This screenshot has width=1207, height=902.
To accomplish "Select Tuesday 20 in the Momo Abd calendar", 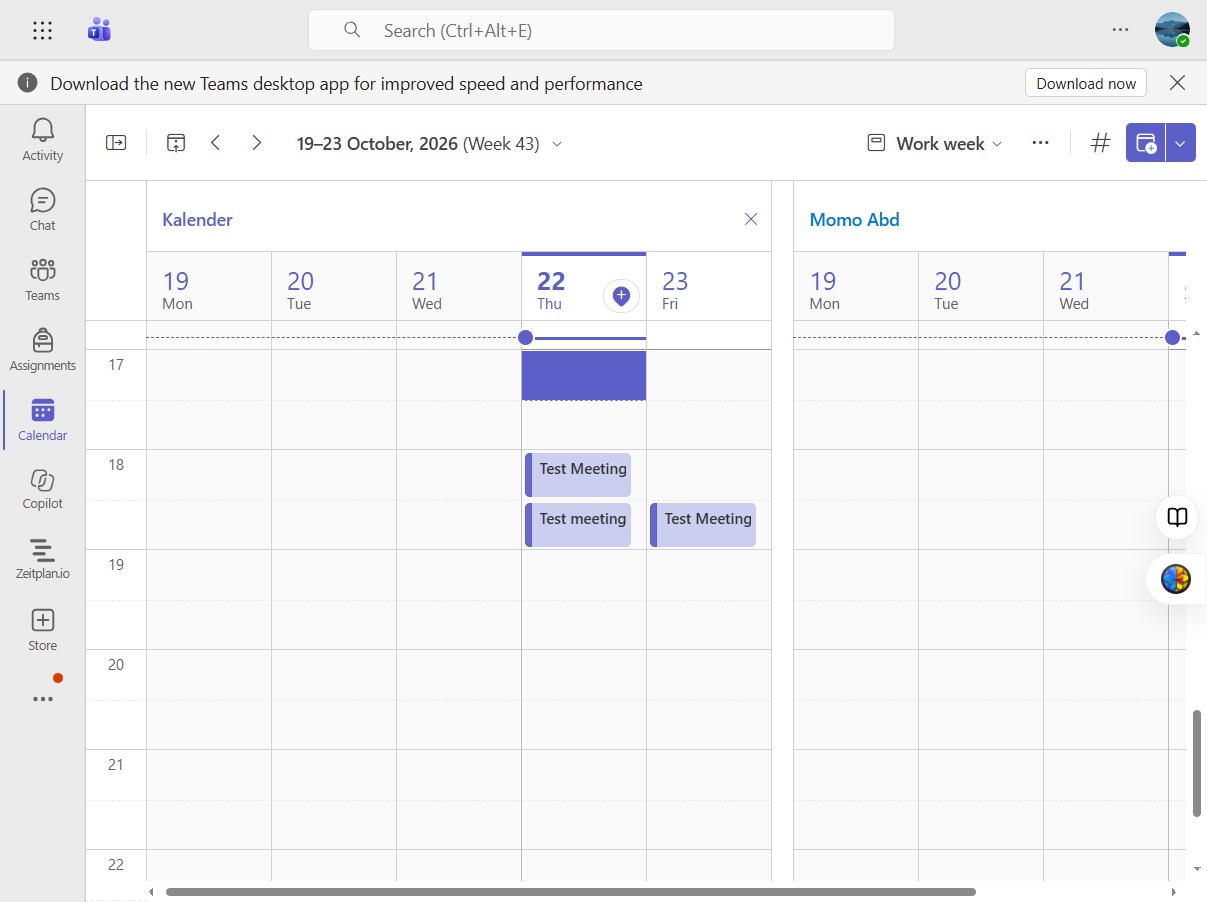I will click(x=981, y=286).
